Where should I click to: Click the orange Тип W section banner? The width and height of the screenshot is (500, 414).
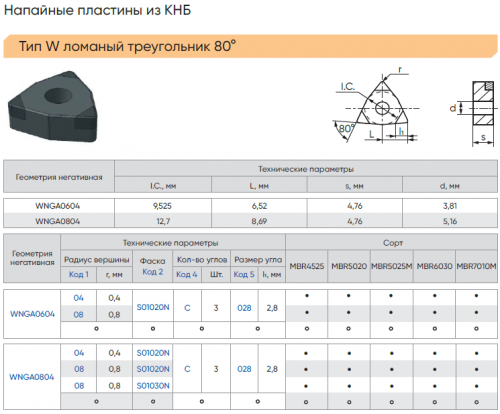(x=251, y=46)
